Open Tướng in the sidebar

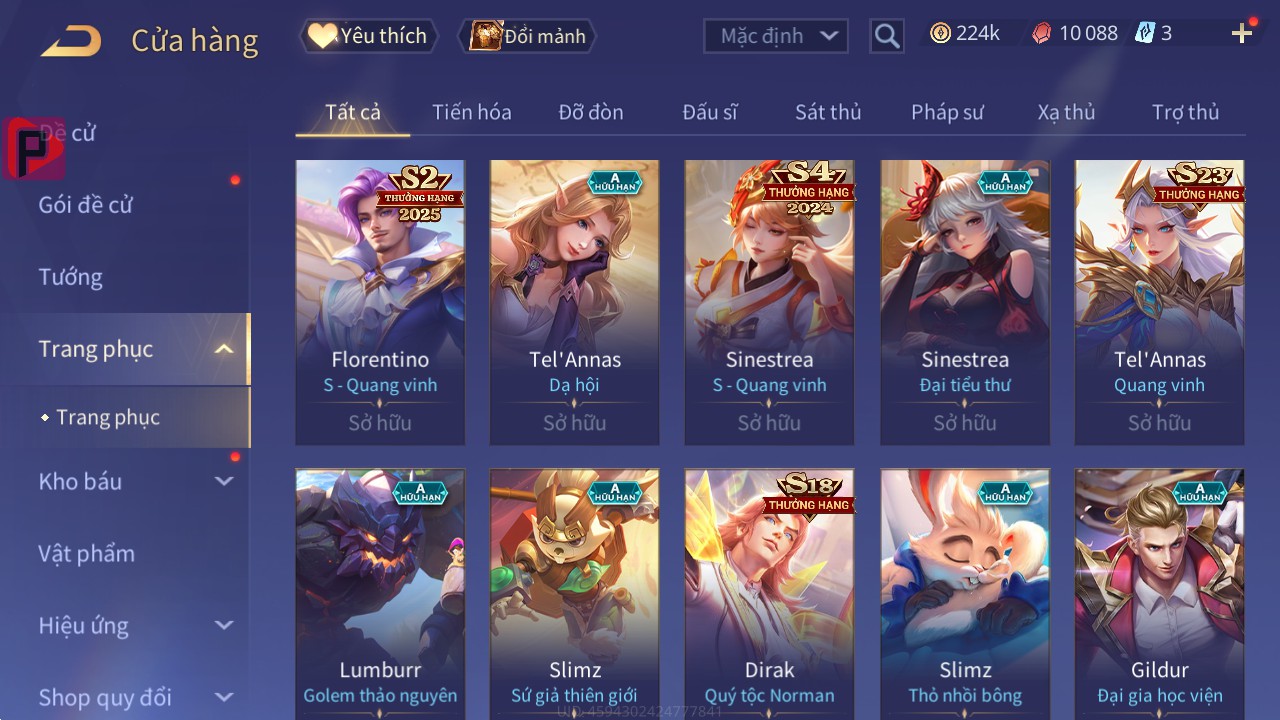pos(71,277)
